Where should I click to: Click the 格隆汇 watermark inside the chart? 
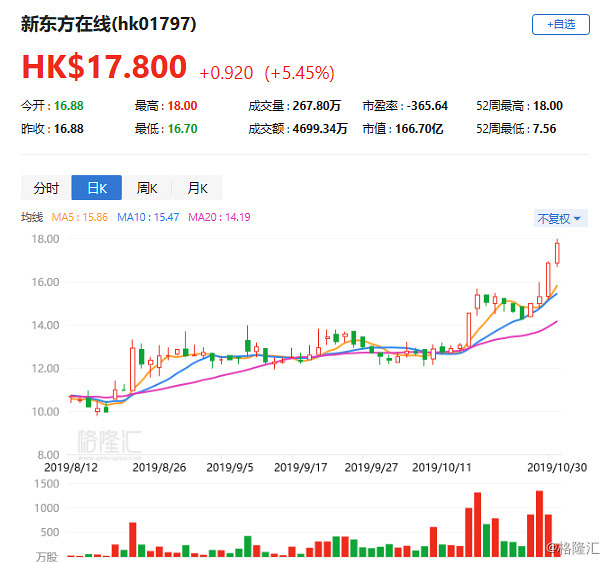tap(107, 440)
